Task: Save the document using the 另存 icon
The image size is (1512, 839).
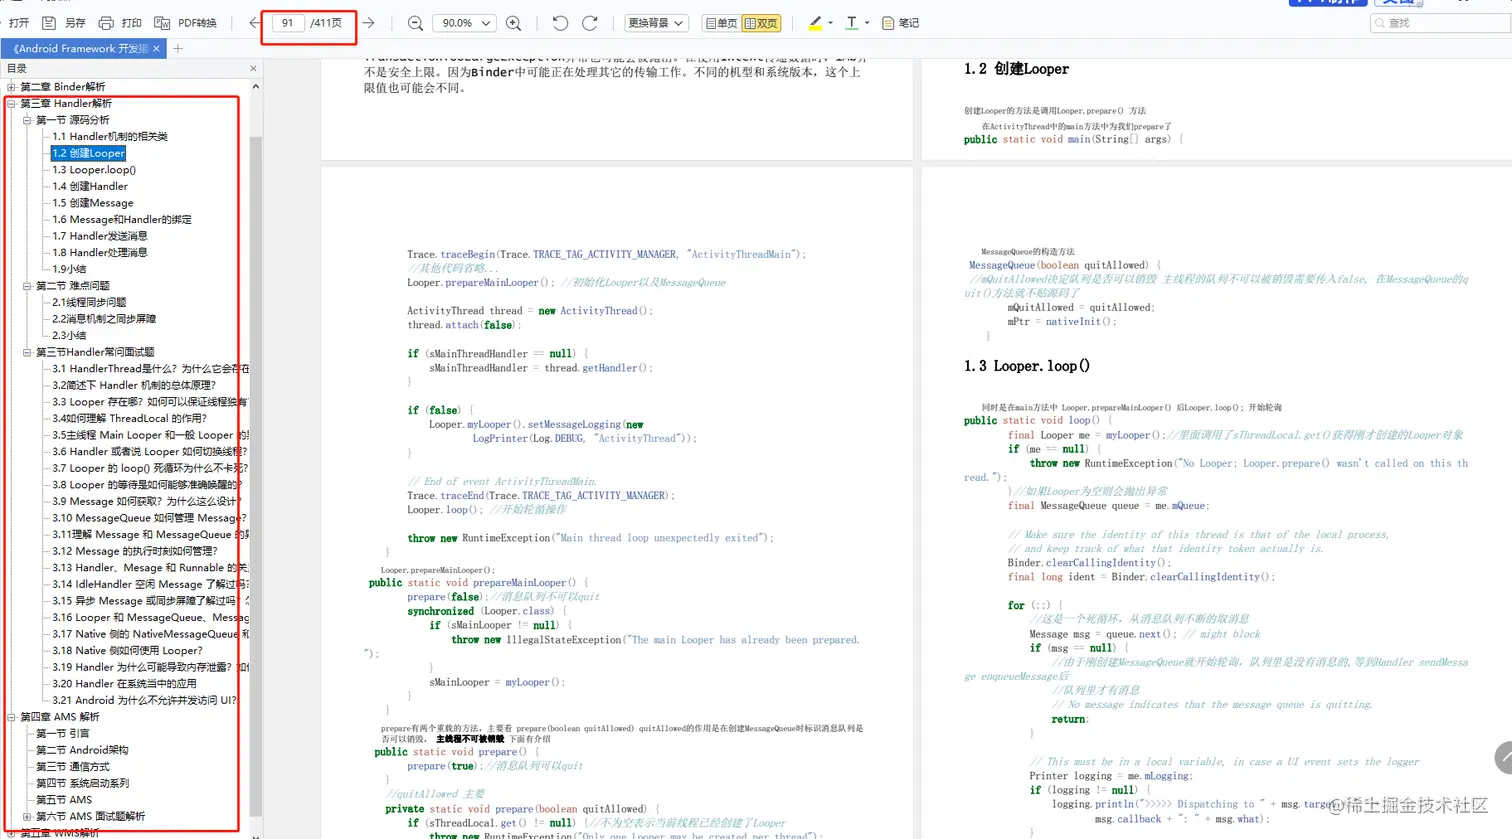Action: point(49,22)
